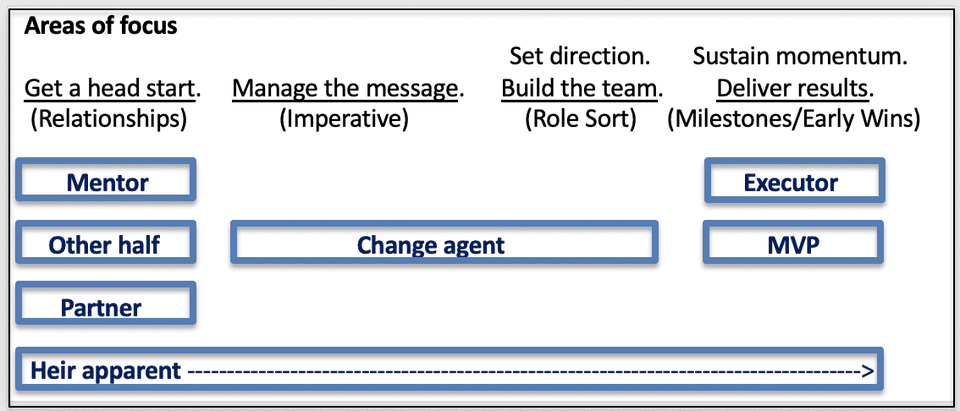Image resolution: width=960 pixels, height=411 pixels.
Task: Select the (Relationships) subtitle
Action: 109,120
